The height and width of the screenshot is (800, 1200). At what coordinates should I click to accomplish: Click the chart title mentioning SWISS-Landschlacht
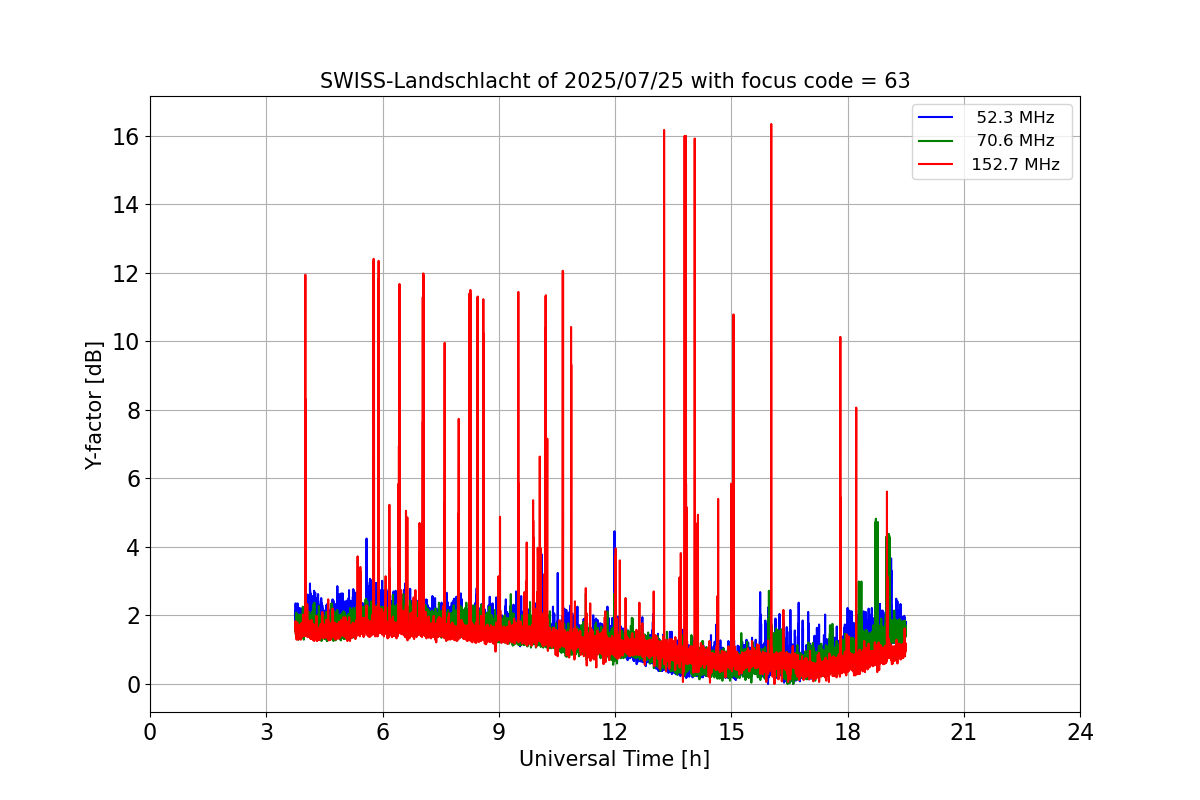[x=615, y=81]
